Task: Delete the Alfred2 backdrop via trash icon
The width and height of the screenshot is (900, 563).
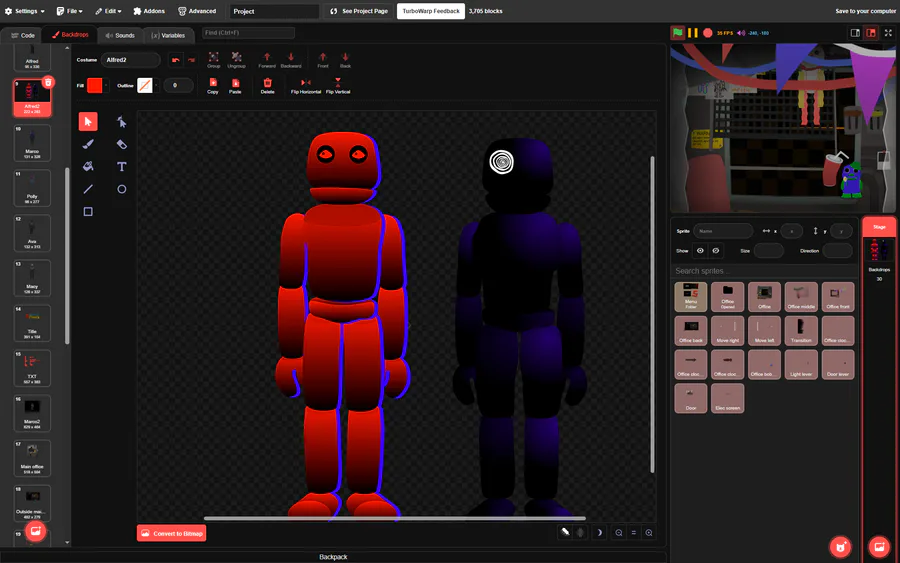Action: coord(48,82)
